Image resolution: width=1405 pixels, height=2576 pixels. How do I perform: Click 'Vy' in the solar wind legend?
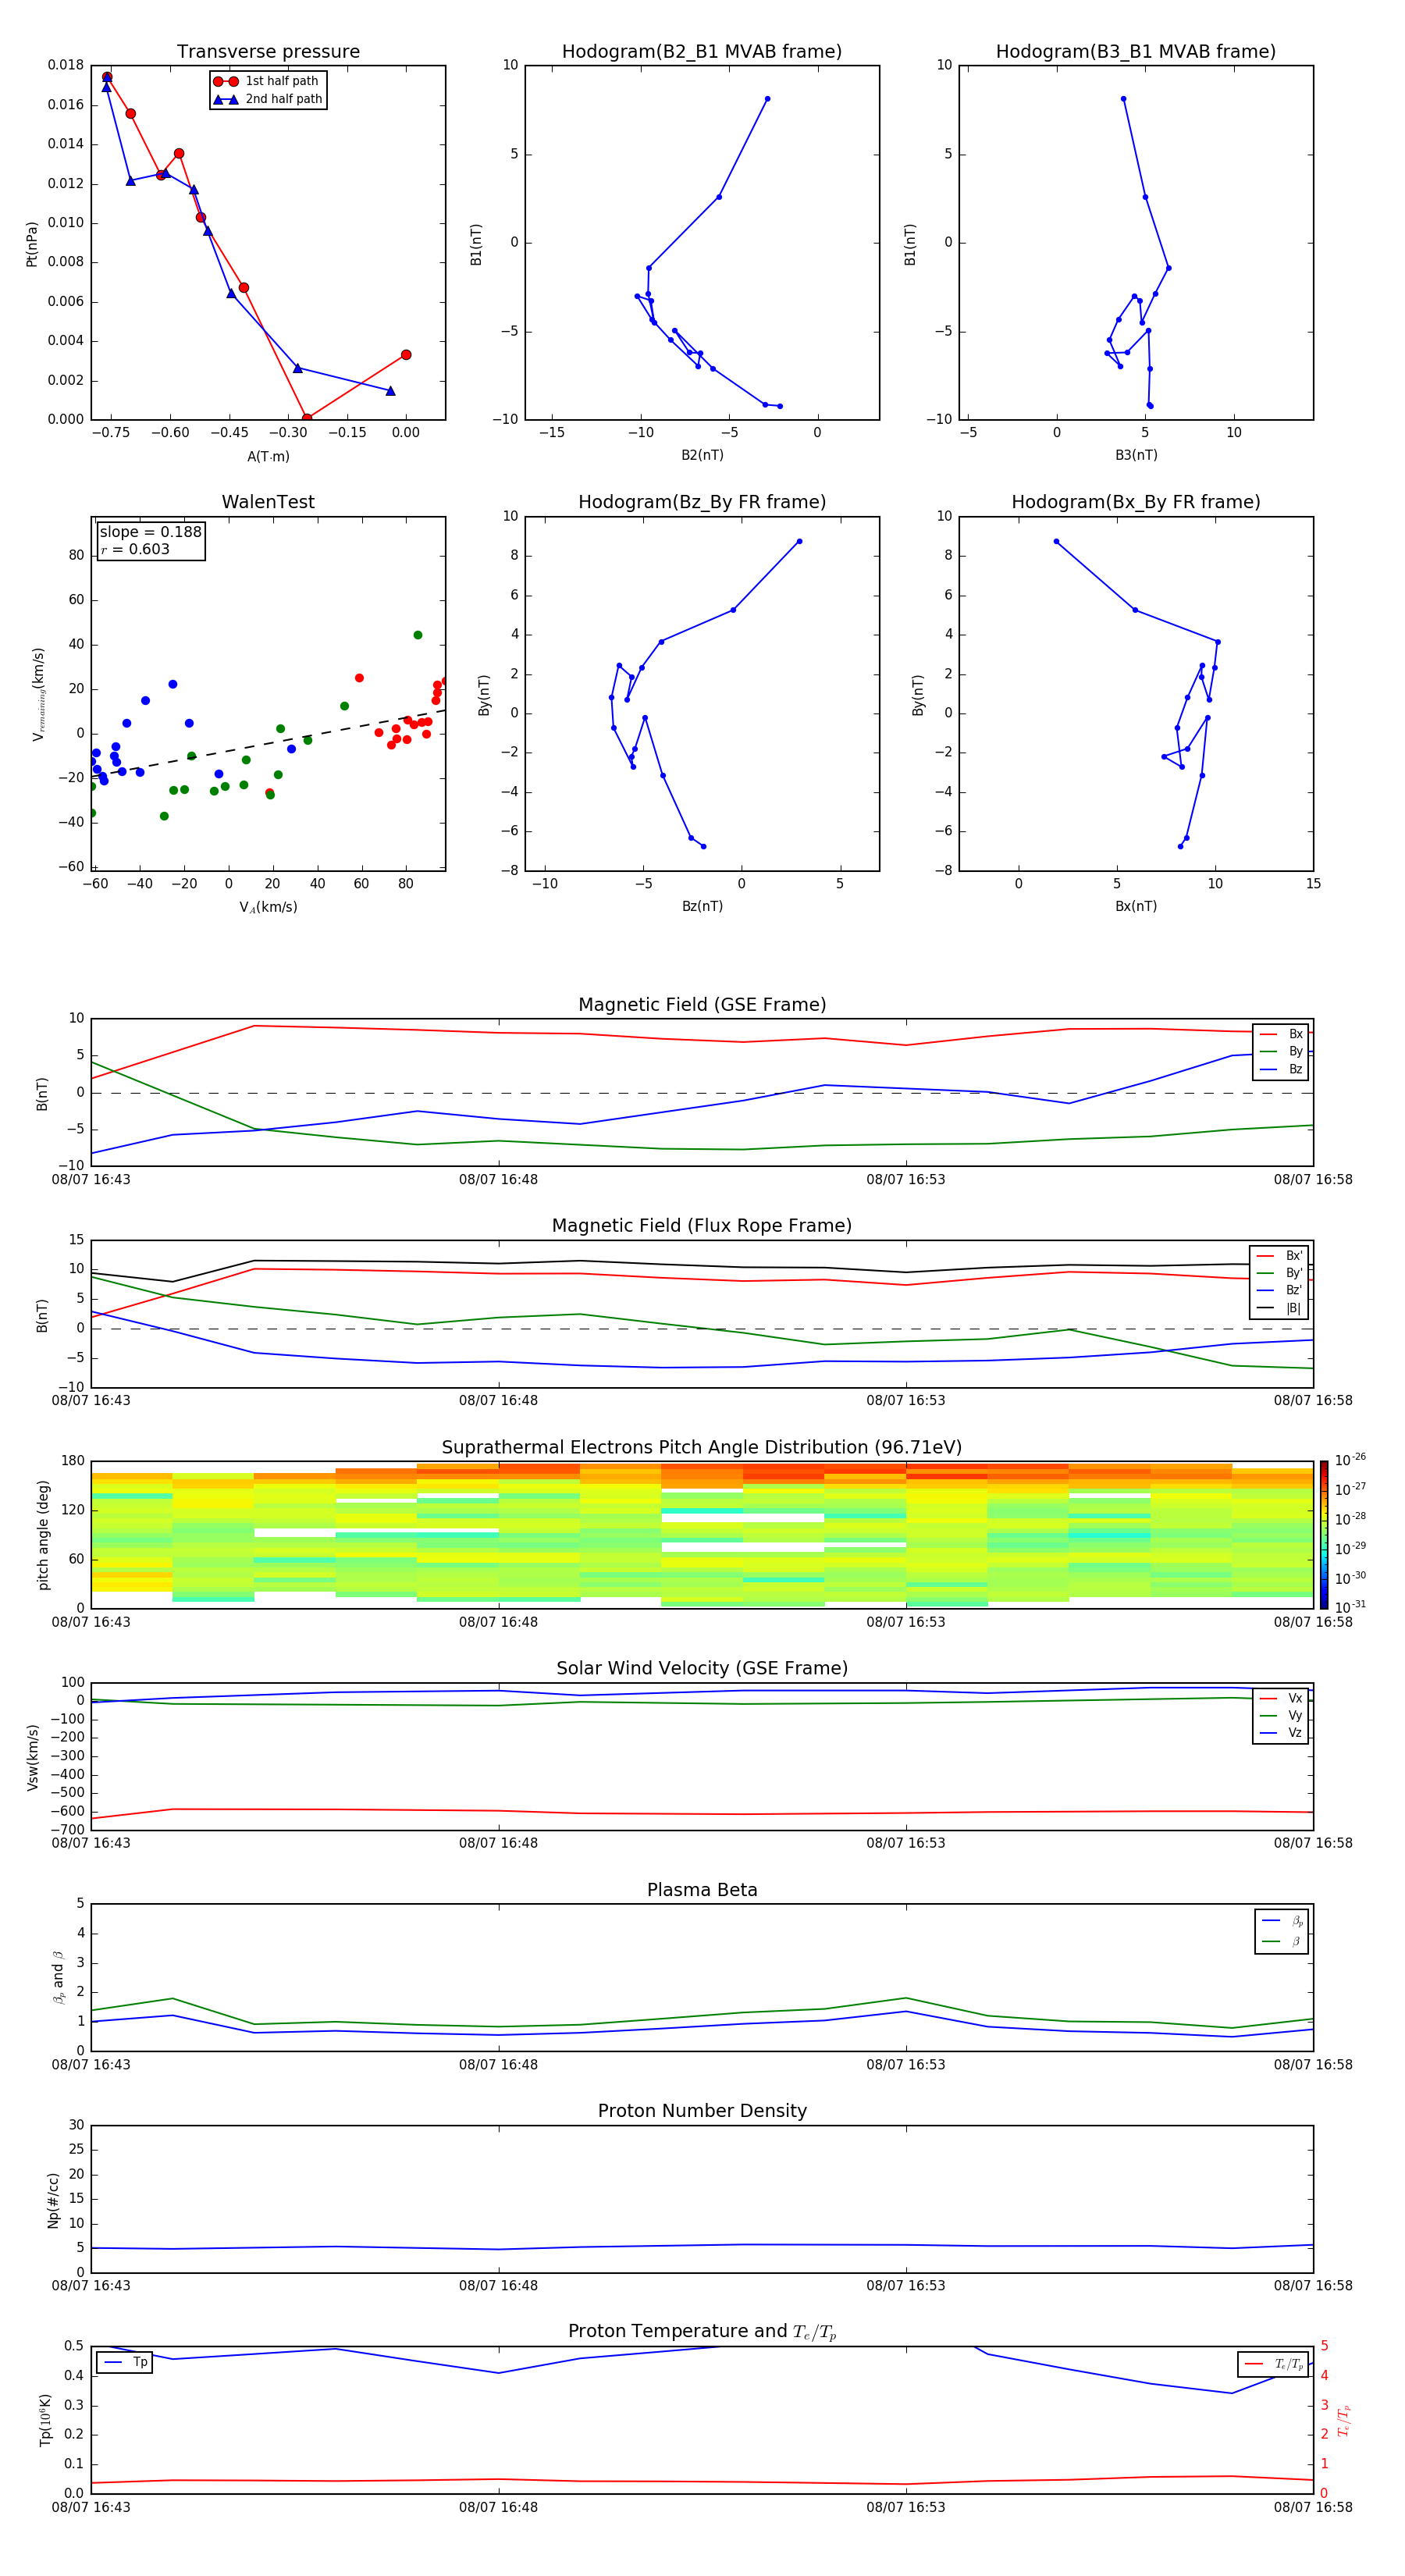click(1281, 1715)
